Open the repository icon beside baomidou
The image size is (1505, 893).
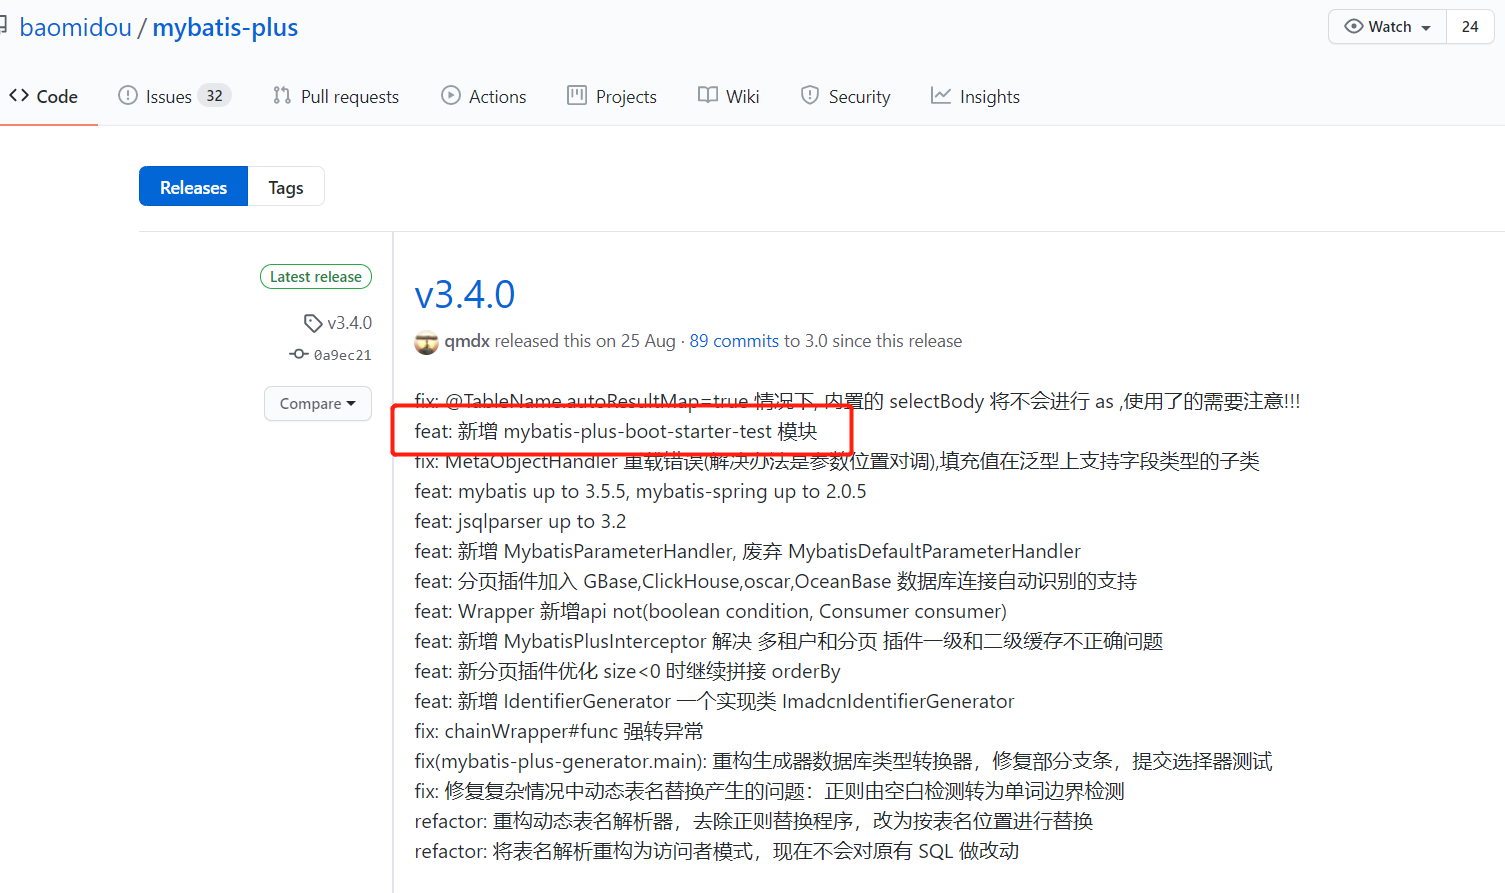(x=4, y=24)
